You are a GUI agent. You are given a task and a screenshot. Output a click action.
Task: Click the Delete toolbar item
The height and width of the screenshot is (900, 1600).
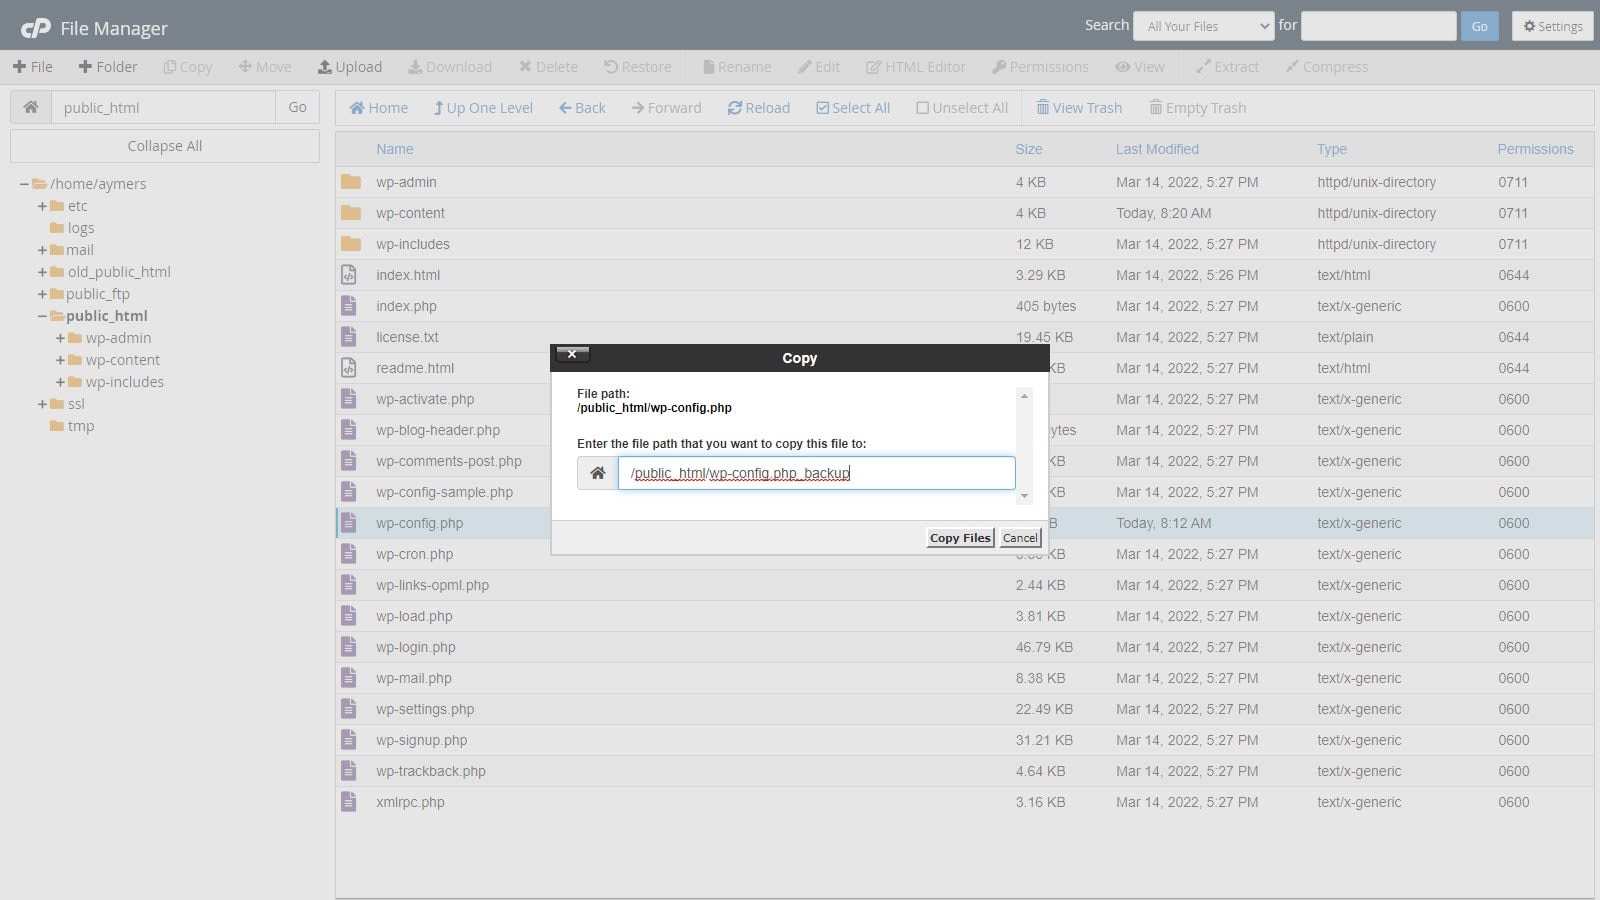tap(548, 67)
